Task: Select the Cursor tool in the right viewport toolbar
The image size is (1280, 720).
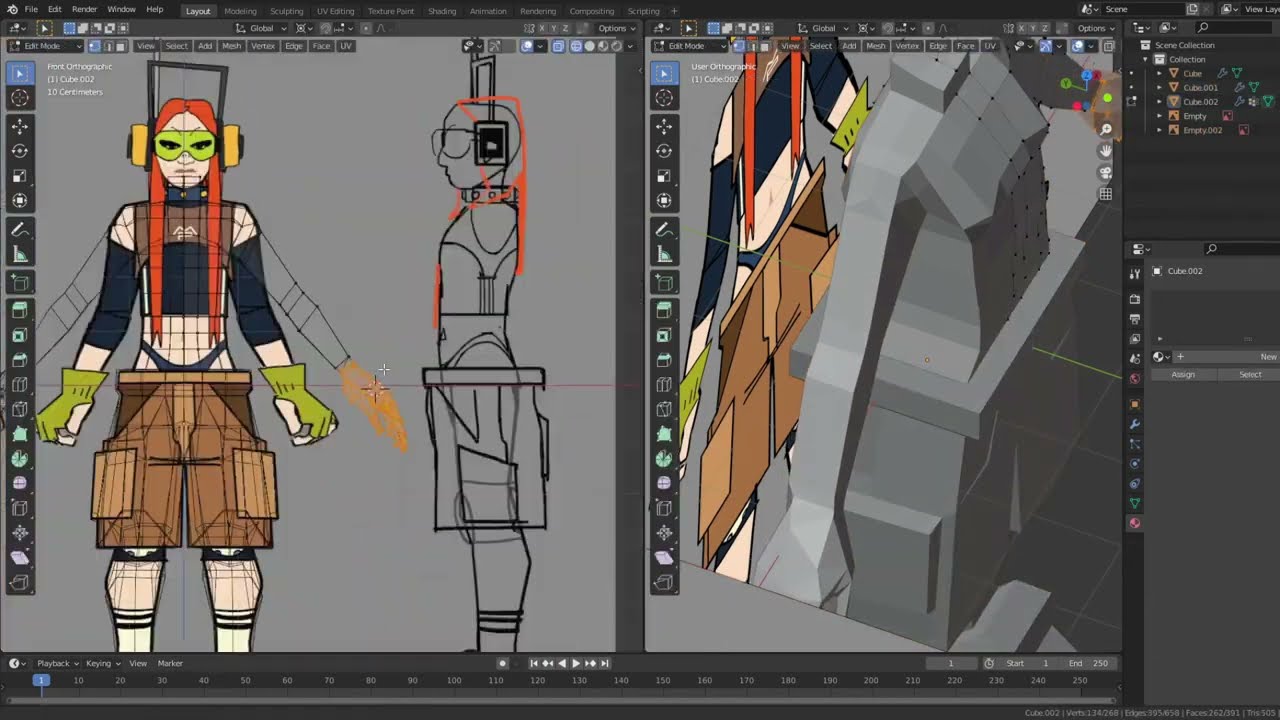Action: (664, 98)
